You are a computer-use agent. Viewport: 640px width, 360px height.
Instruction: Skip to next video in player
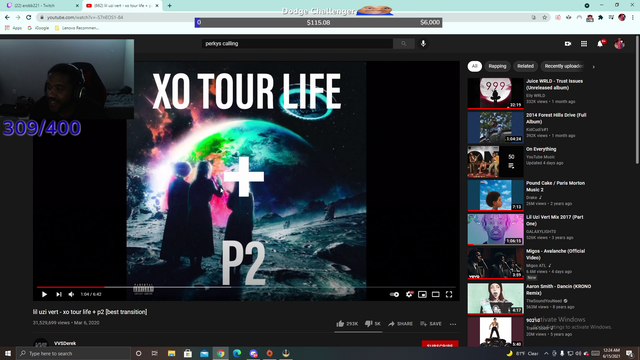pyautogui.click(x=59, y=294)
